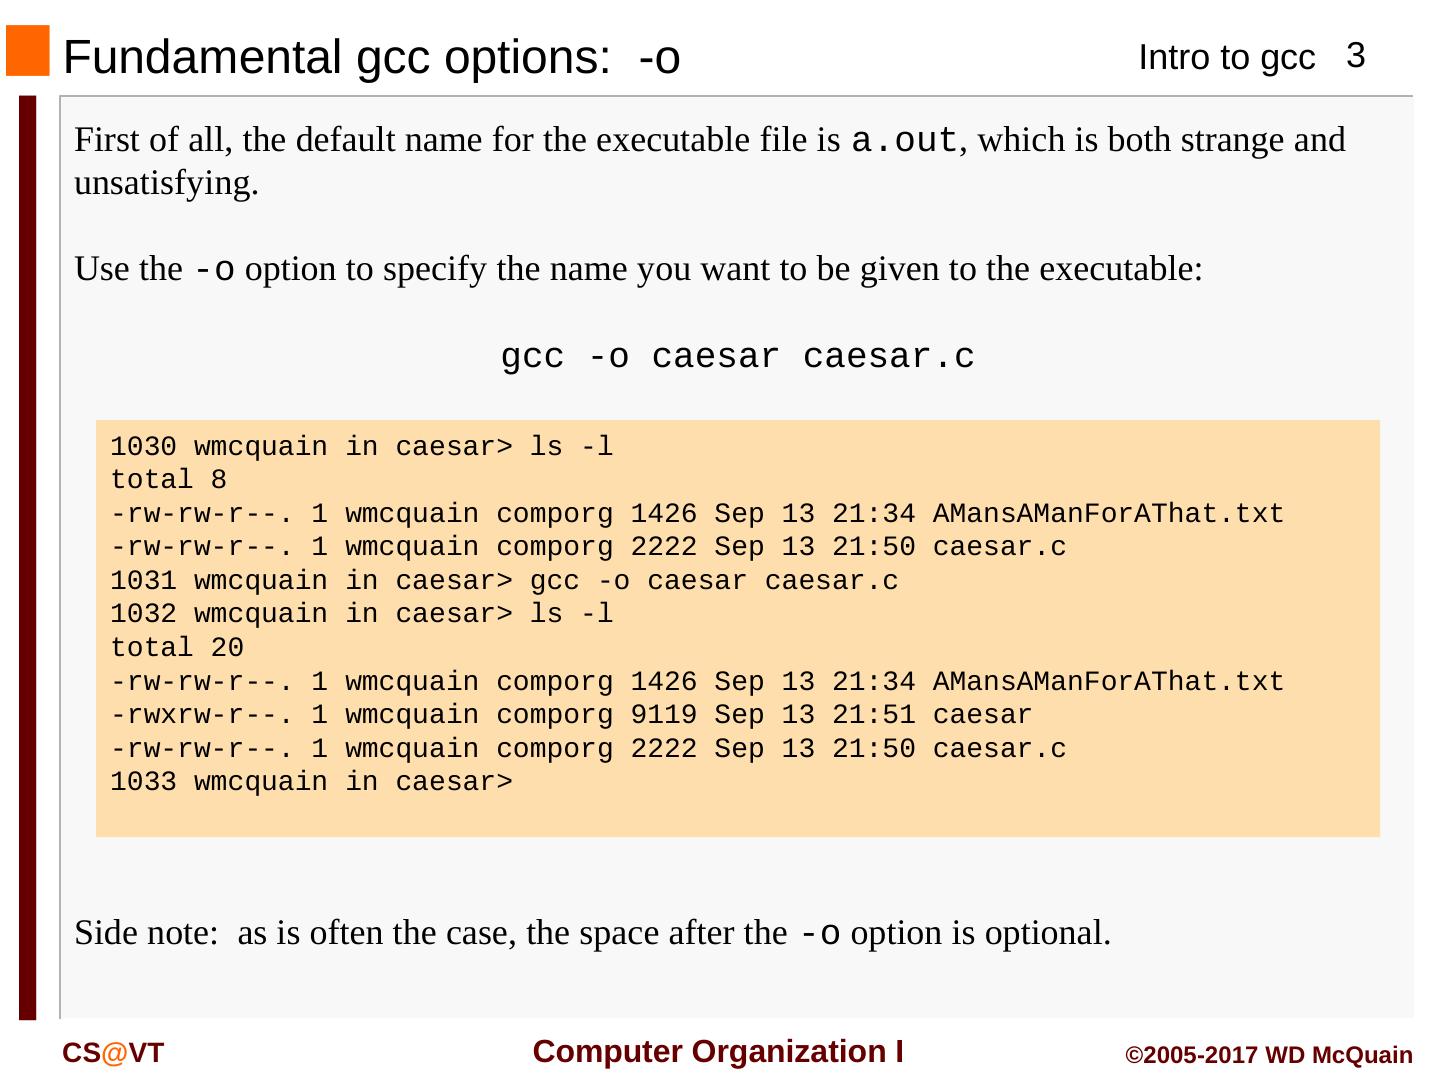
Task: Click the "a.out" monospace text
Action: coord(904,141)
